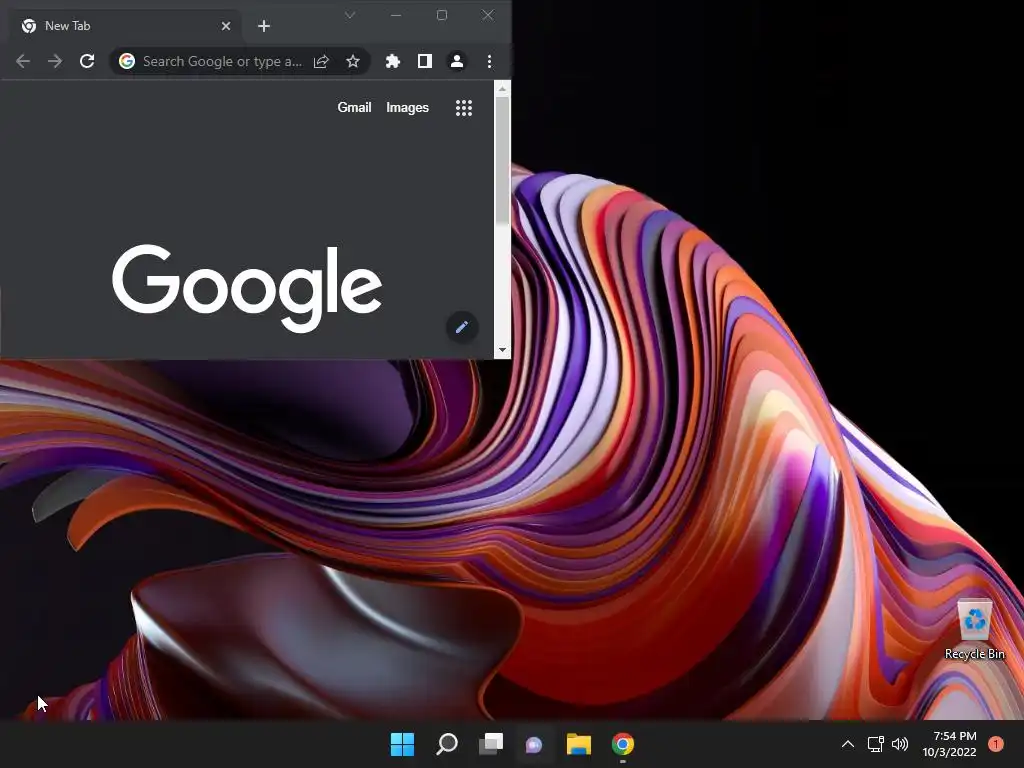Share this page via the share icon
Screen dimensions: 1024x768
pyautogui.click(x=321, y=61)
